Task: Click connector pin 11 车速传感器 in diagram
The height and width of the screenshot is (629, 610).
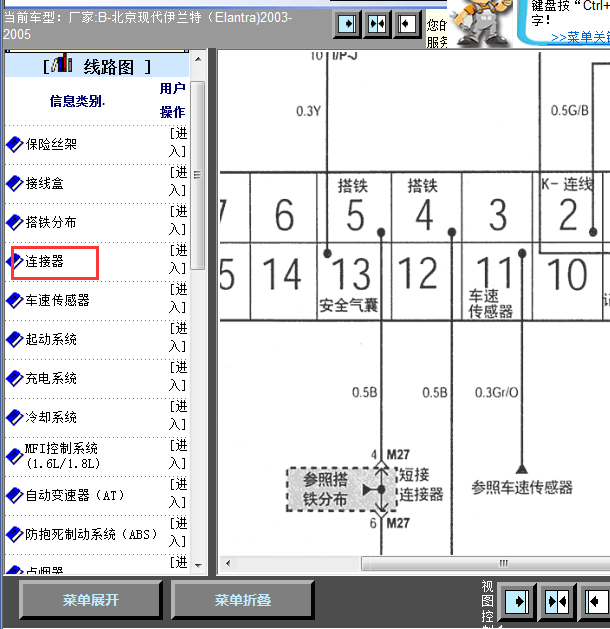Action: click(497, 282)
